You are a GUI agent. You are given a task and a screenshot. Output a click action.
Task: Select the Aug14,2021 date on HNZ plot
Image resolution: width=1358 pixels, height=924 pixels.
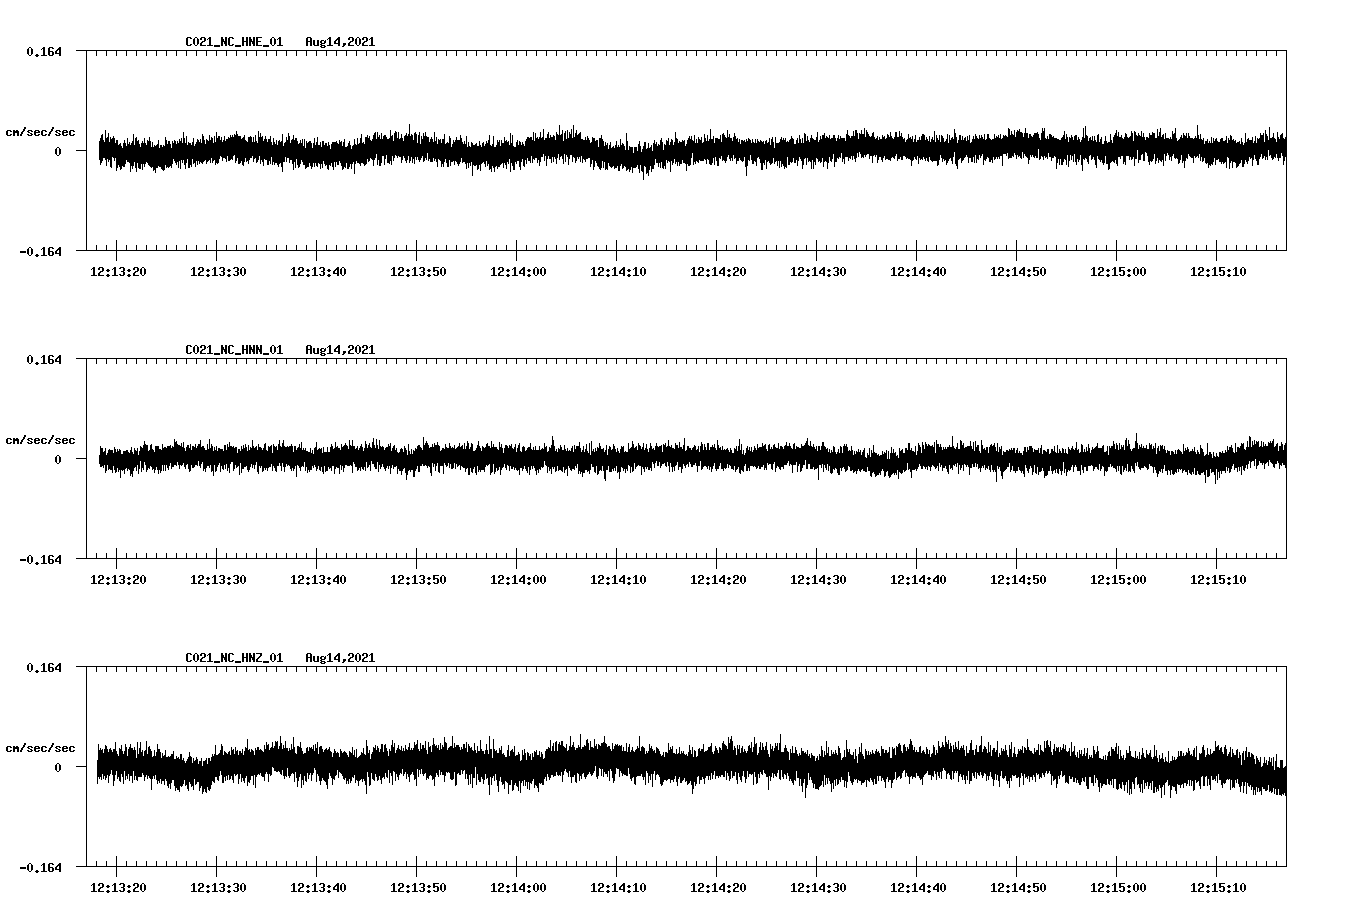340,658
